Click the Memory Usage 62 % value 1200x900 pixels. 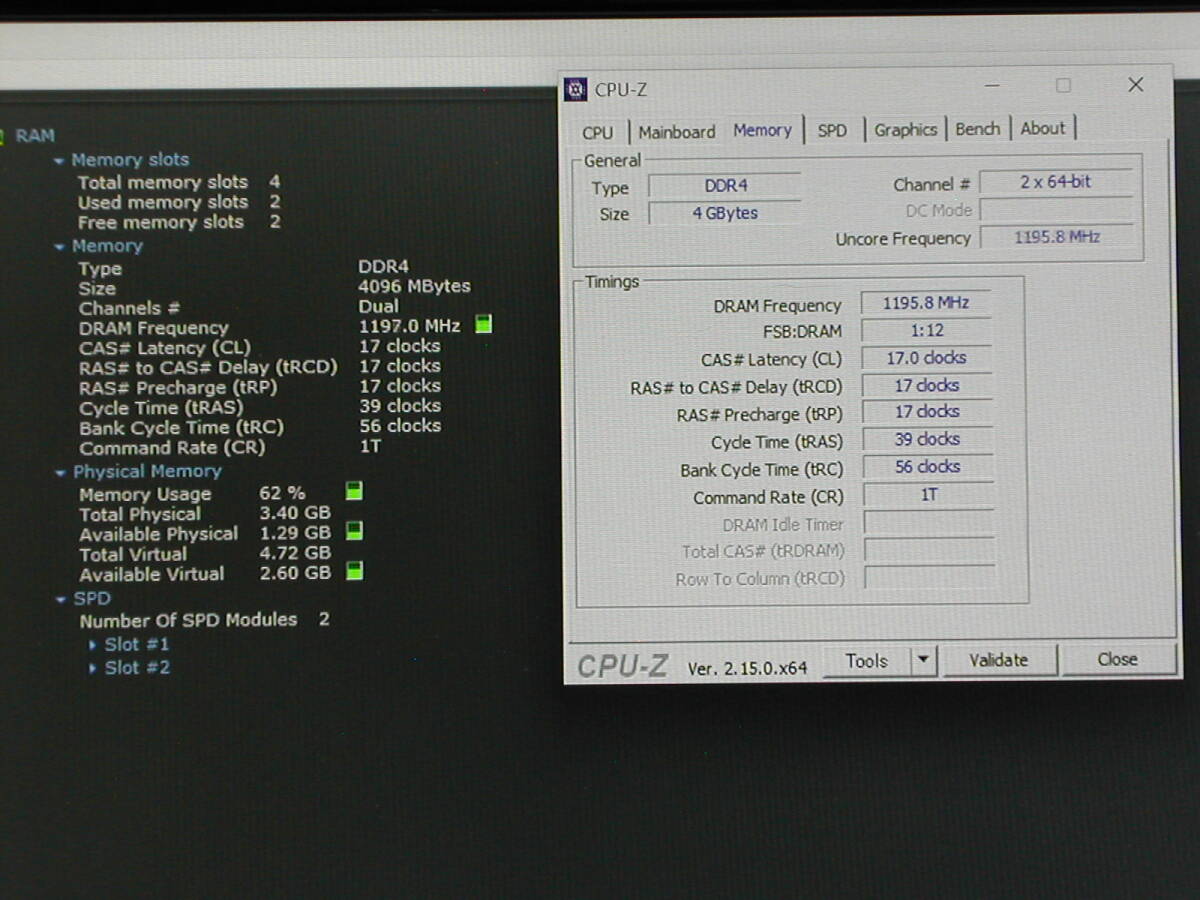coord(282,493)
